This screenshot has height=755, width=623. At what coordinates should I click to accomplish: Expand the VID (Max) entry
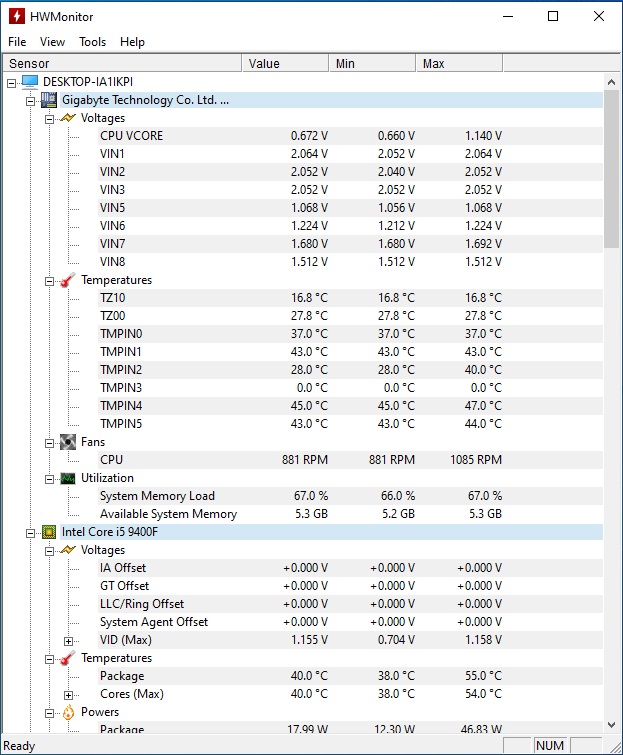click(68, 641)
